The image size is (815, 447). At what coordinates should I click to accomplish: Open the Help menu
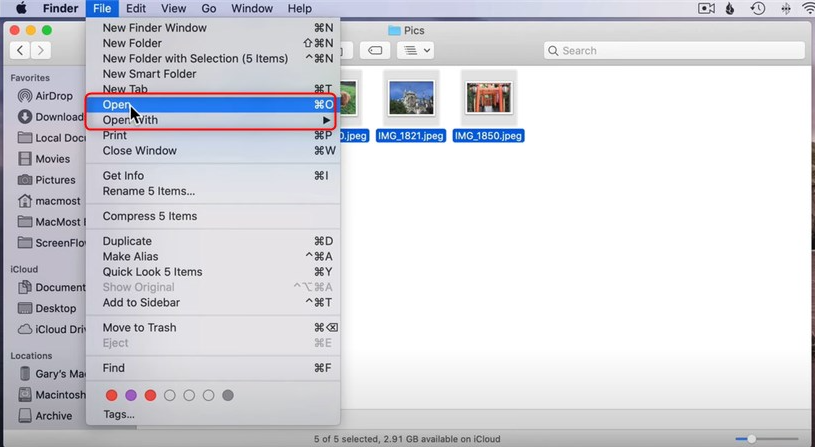tap(299, 8)
